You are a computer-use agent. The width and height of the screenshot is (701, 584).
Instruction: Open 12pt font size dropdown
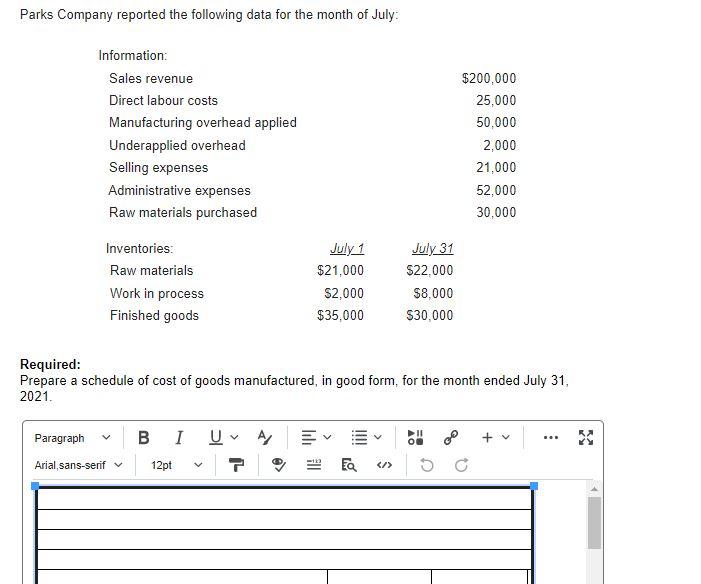176,466
